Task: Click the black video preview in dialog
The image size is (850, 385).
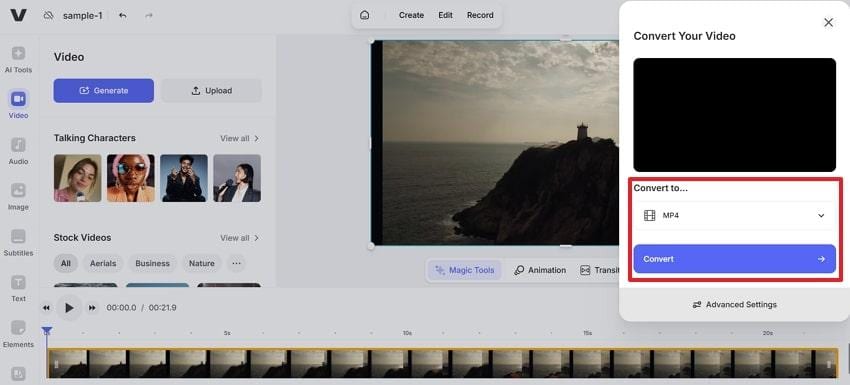Action: 735,115
